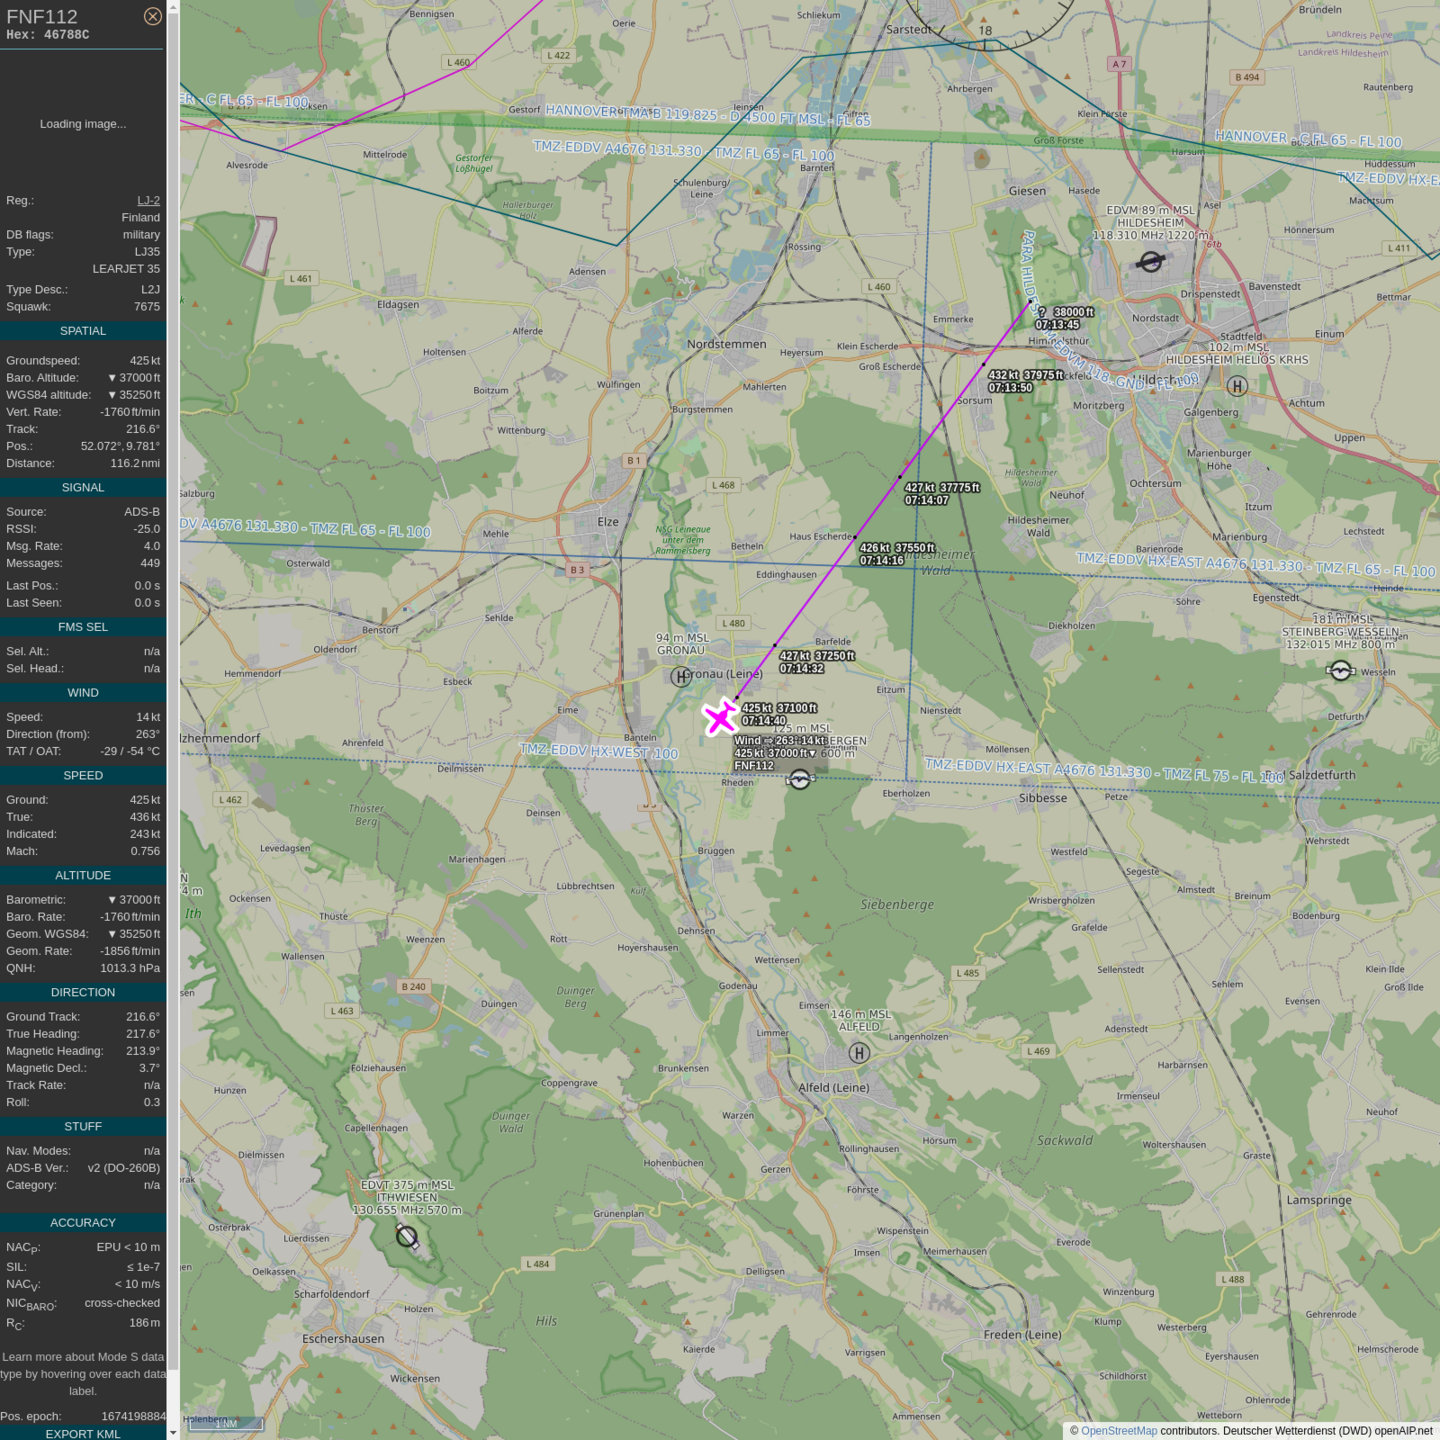The height and width of the screenshot is (1440, 1440).
Task: Select the Gronau heliport H marker
Action: pos(680,677)
